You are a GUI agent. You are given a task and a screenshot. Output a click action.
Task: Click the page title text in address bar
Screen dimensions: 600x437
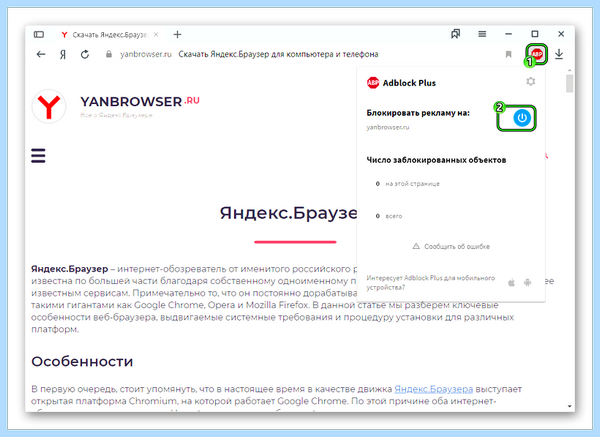[278, 54]
